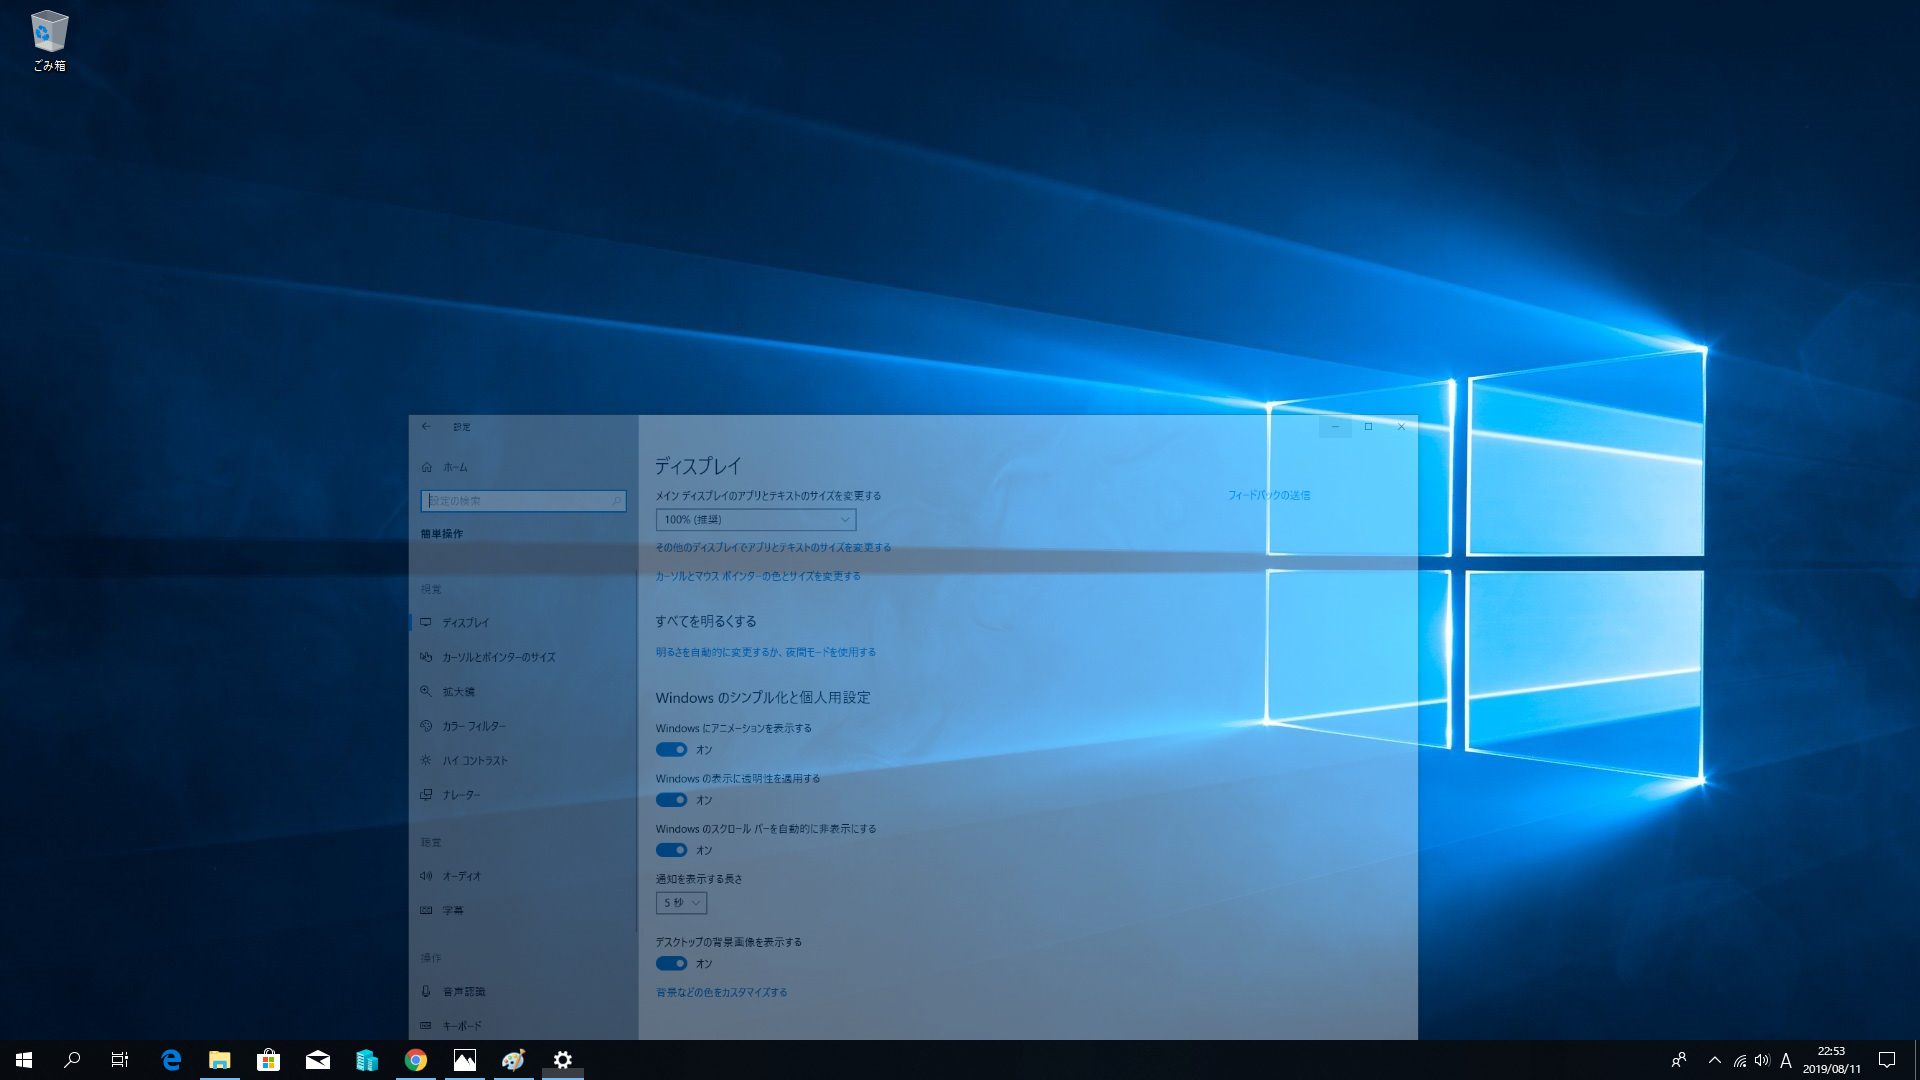Screen dimensions: 1920x1080
Task: Maximize the Settings window
Action: pyautogui.click(x=1369, y=427)
